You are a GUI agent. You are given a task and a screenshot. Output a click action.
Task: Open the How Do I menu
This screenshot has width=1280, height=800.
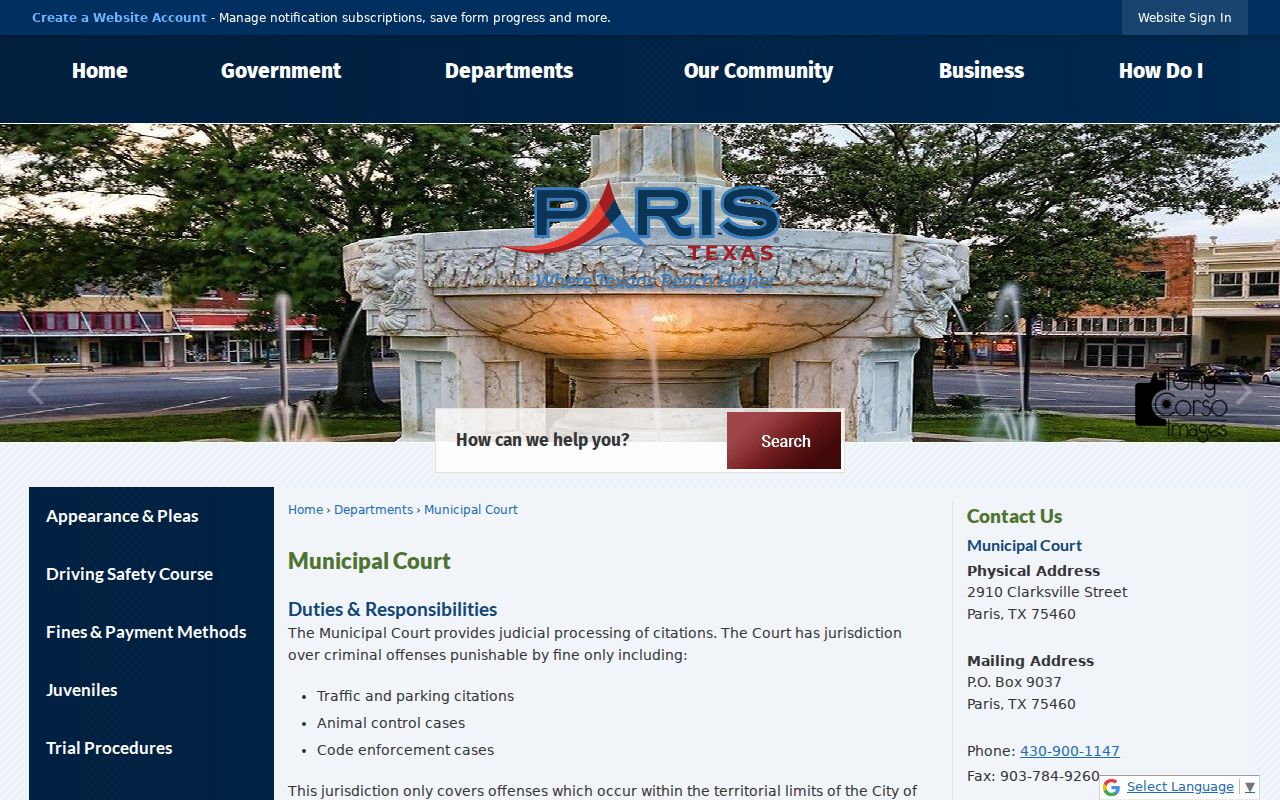pyautogui.click(x=1161, y=71)
